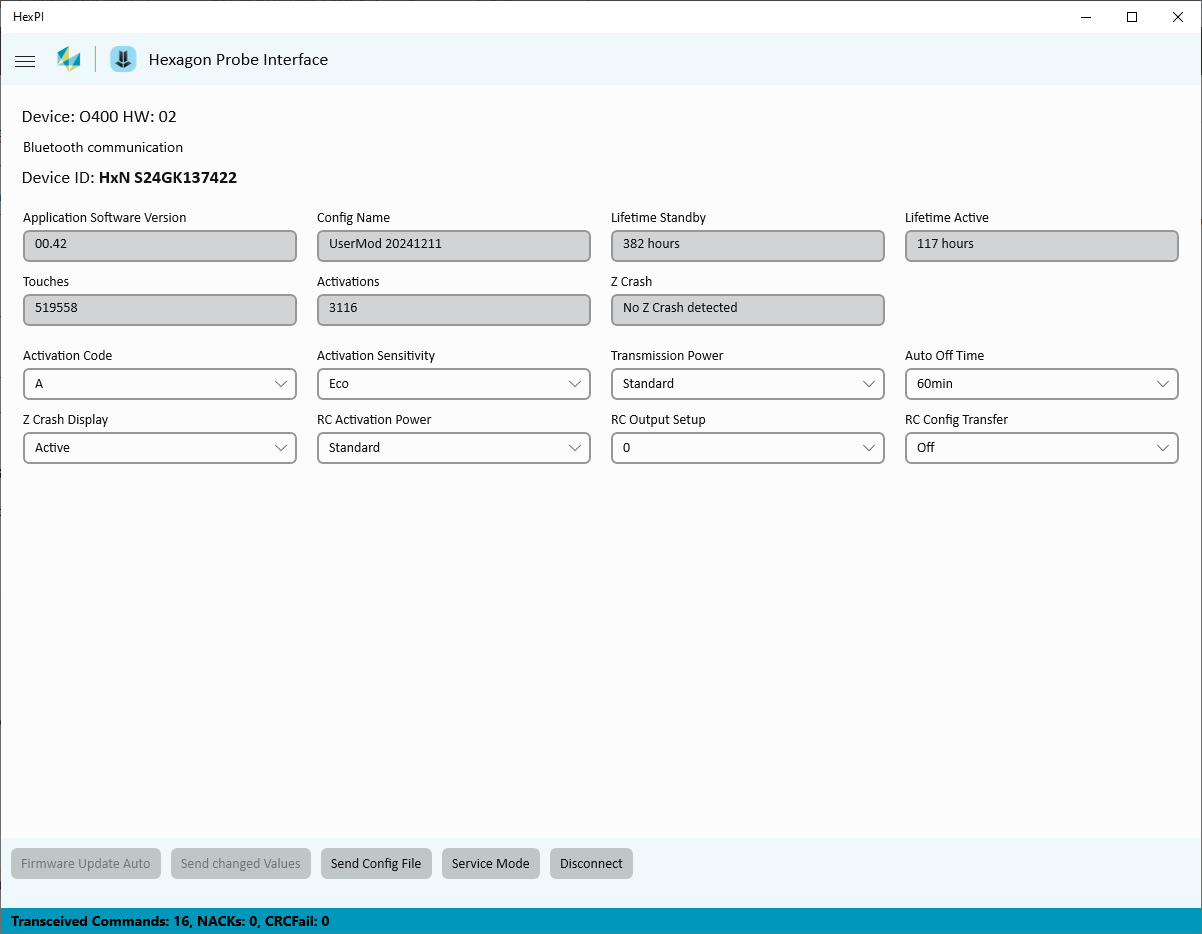Close the HexPI window
Image resolution: width=1202 pixels, height=934 pixels.
click(x=1178, y=17)
